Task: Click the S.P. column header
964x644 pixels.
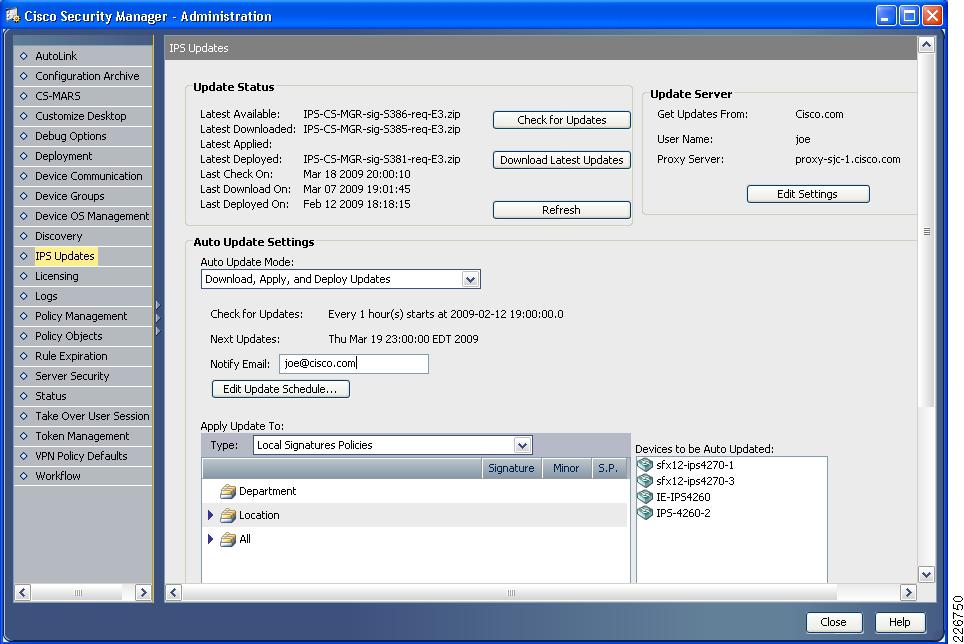Action: tap(608, 468)
